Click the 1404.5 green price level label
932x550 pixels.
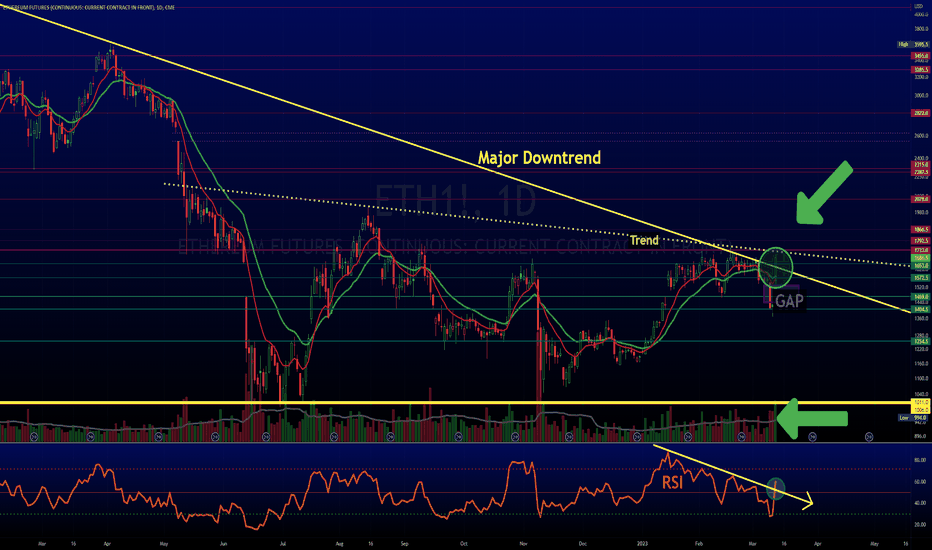pos(921,310)
